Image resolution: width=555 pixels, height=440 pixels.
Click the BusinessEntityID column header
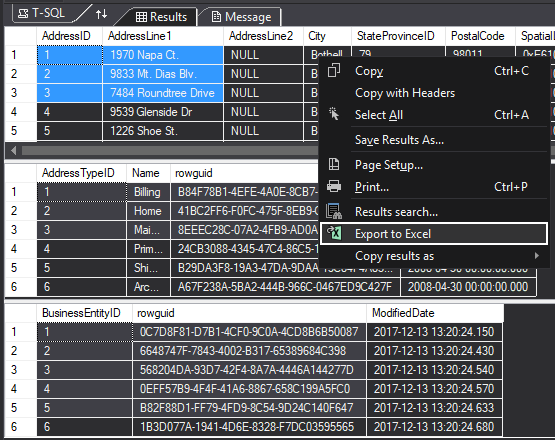[x=84, y=313]
